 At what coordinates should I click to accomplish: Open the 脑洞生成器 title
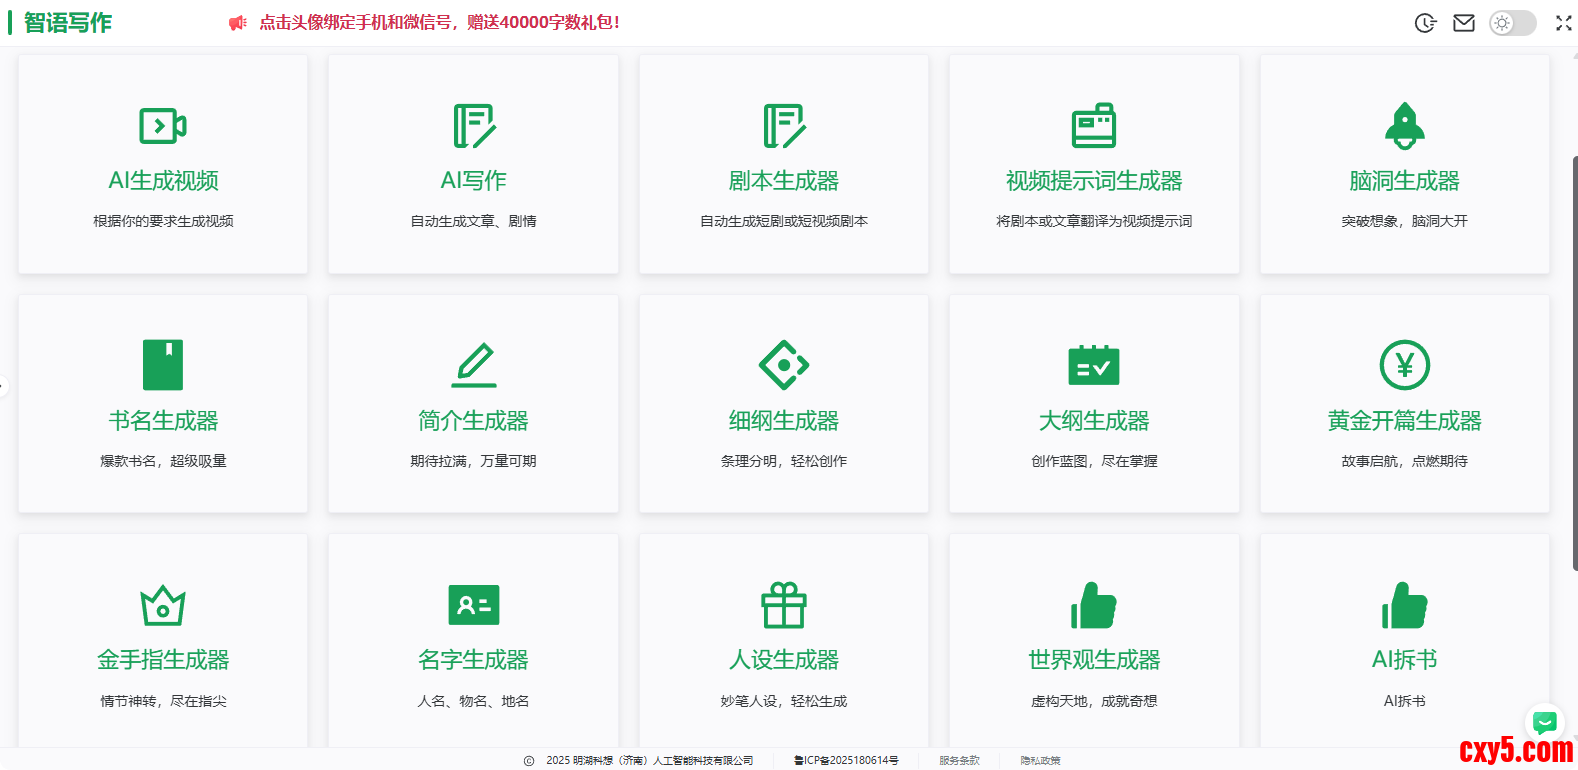1405,181
